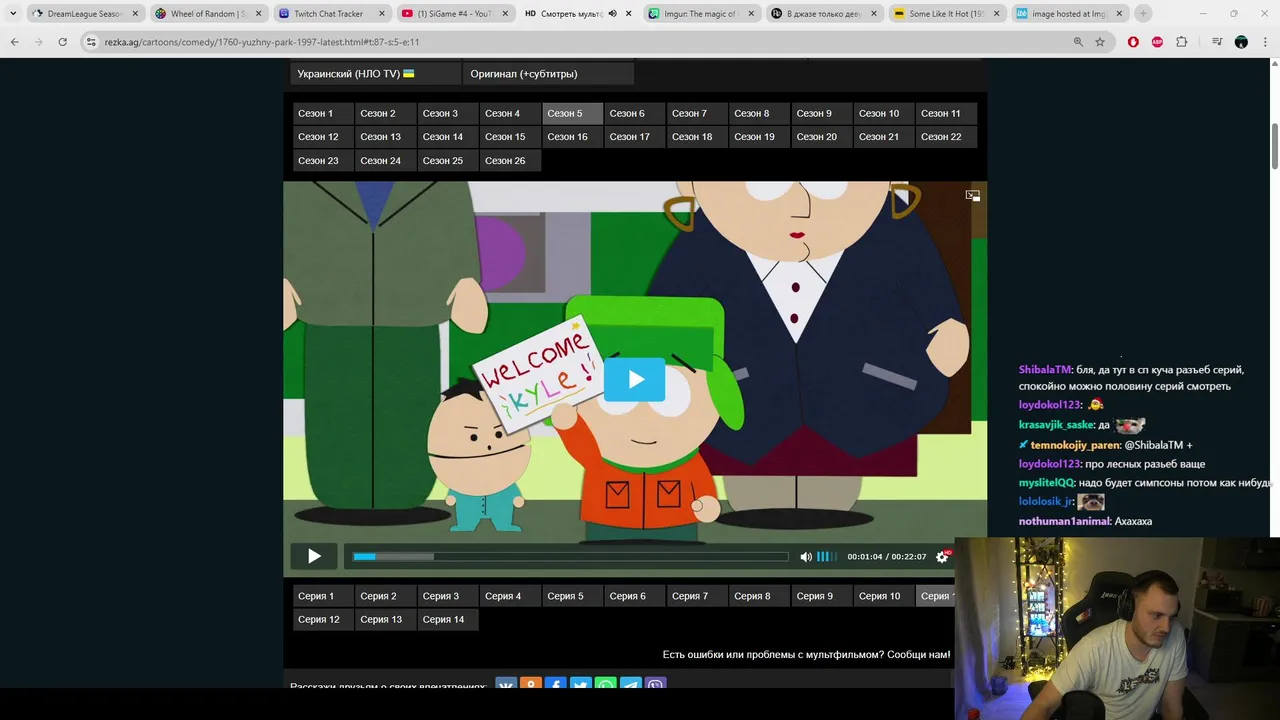Share via the WhatsApp icon
The image size is (1280, 720).
606,686
